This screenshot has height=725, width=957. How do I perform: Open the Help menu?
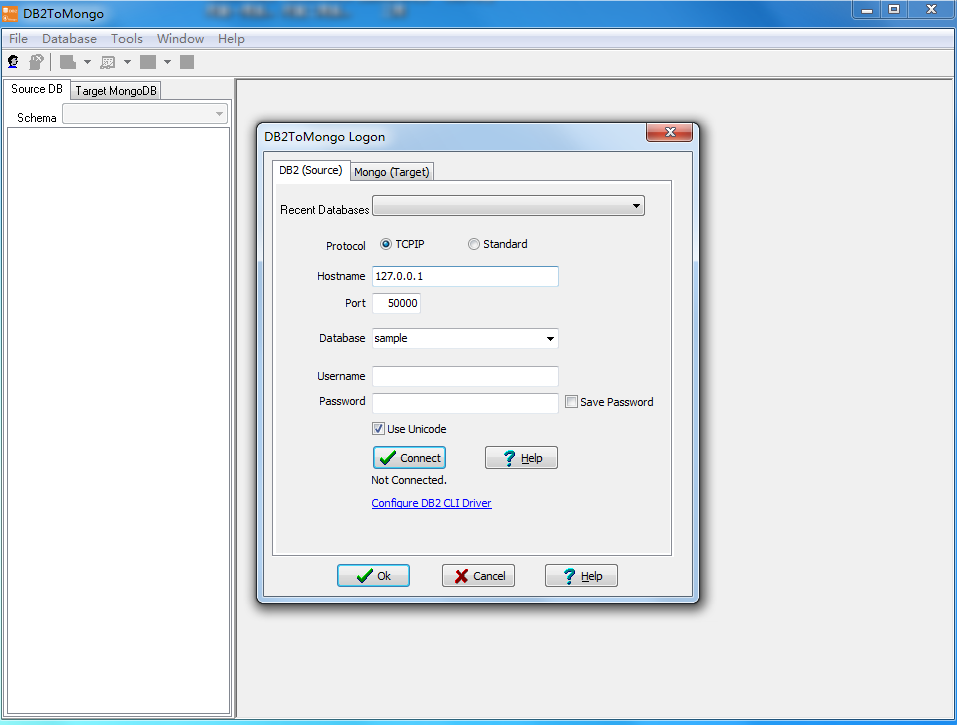(x=231, y=38)
